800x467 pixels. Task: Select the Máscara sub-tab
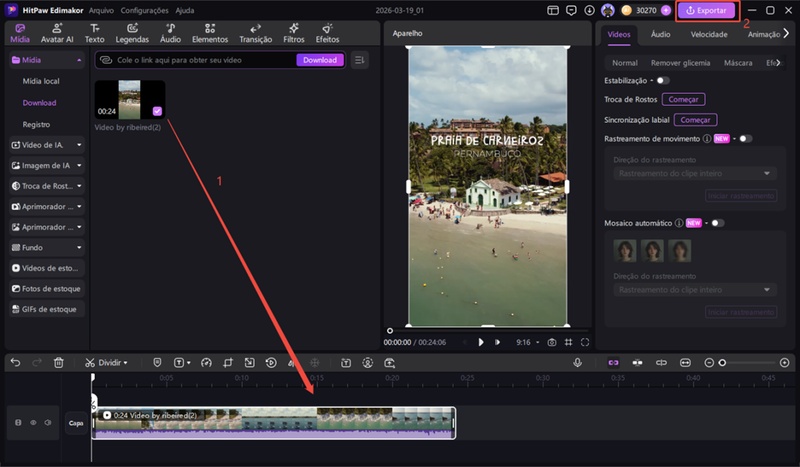tap(738, 63)
